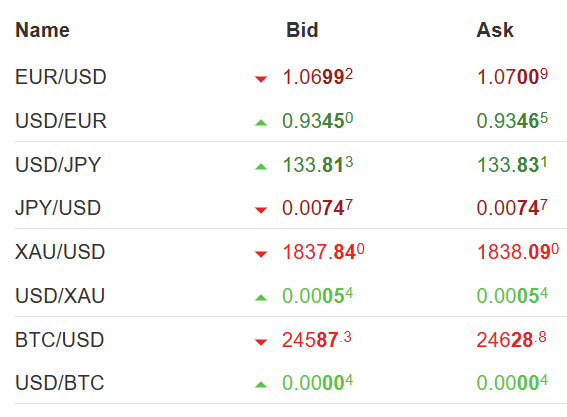Click the XAU/USD ask price 1838.090

point(518,251)
